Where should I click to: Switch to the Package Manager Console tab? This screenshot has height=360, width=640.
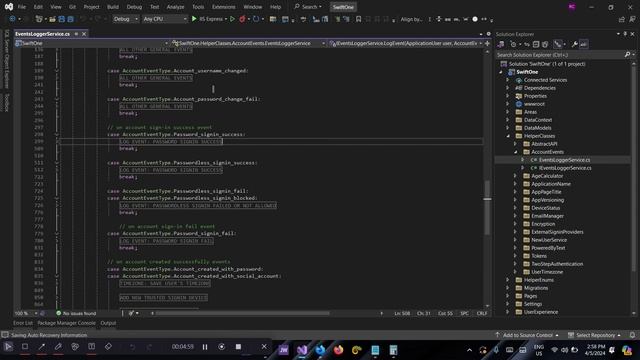pos(67,323)
